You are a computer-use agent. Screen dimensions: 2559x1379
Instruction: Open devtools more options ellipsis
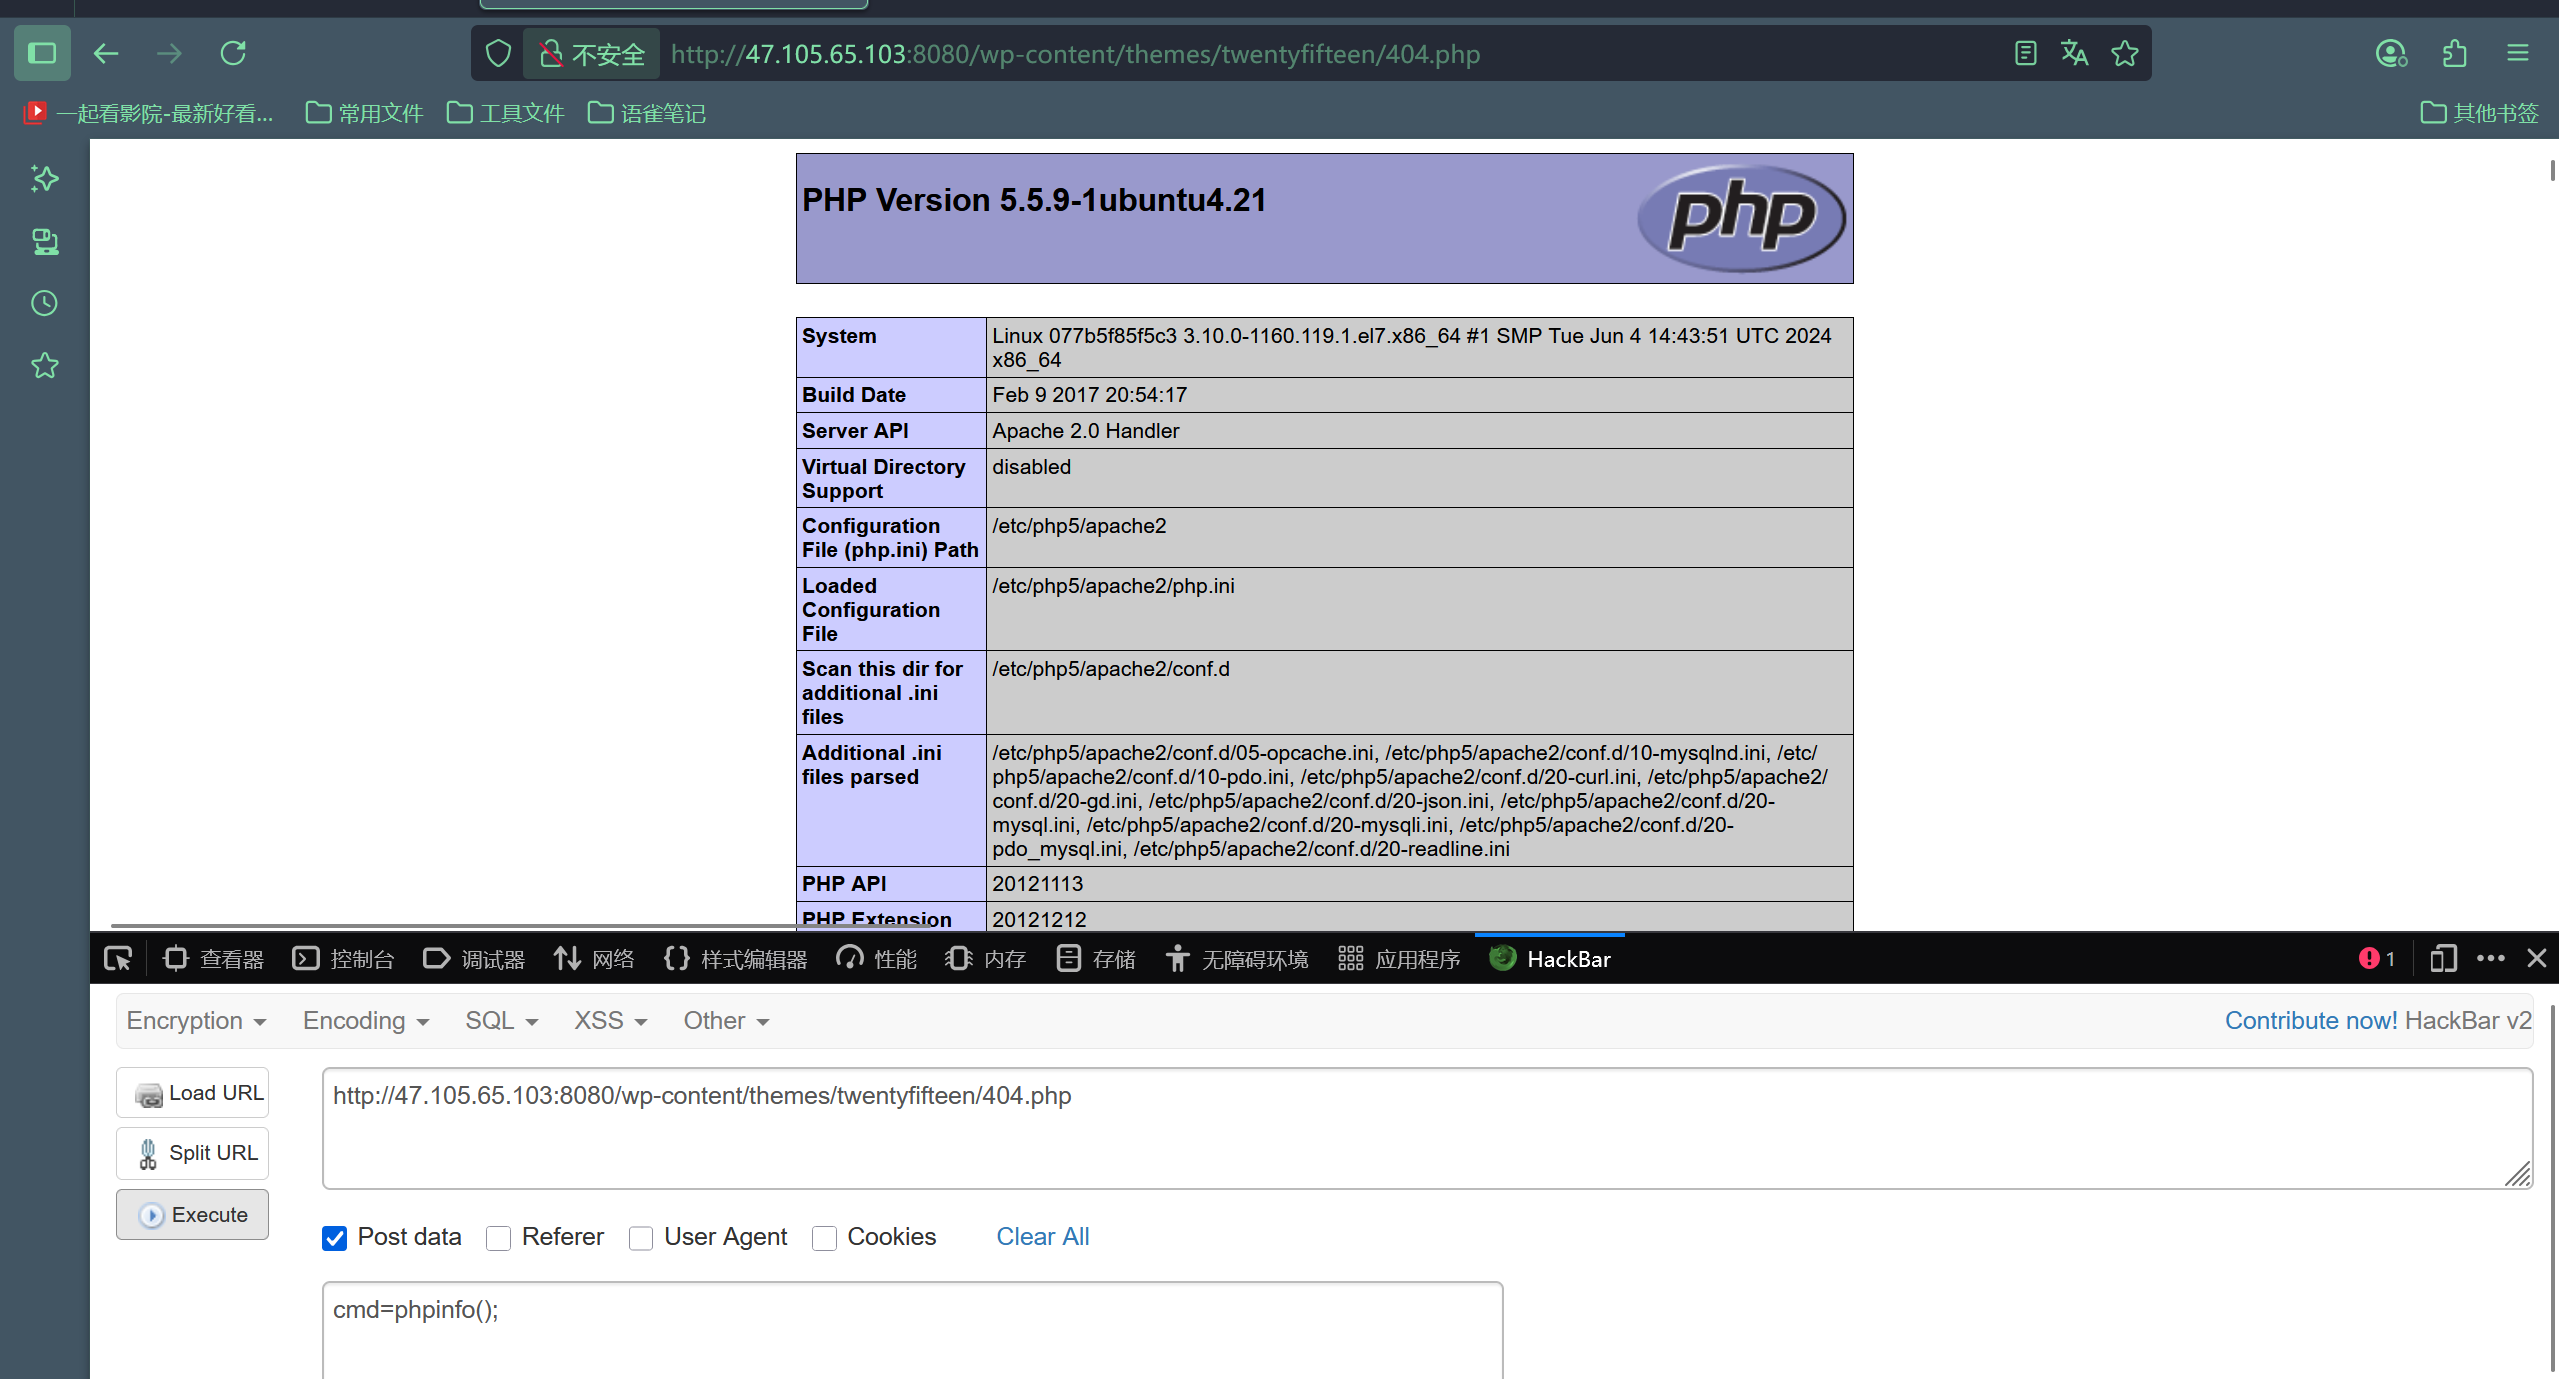(2491, 959)
